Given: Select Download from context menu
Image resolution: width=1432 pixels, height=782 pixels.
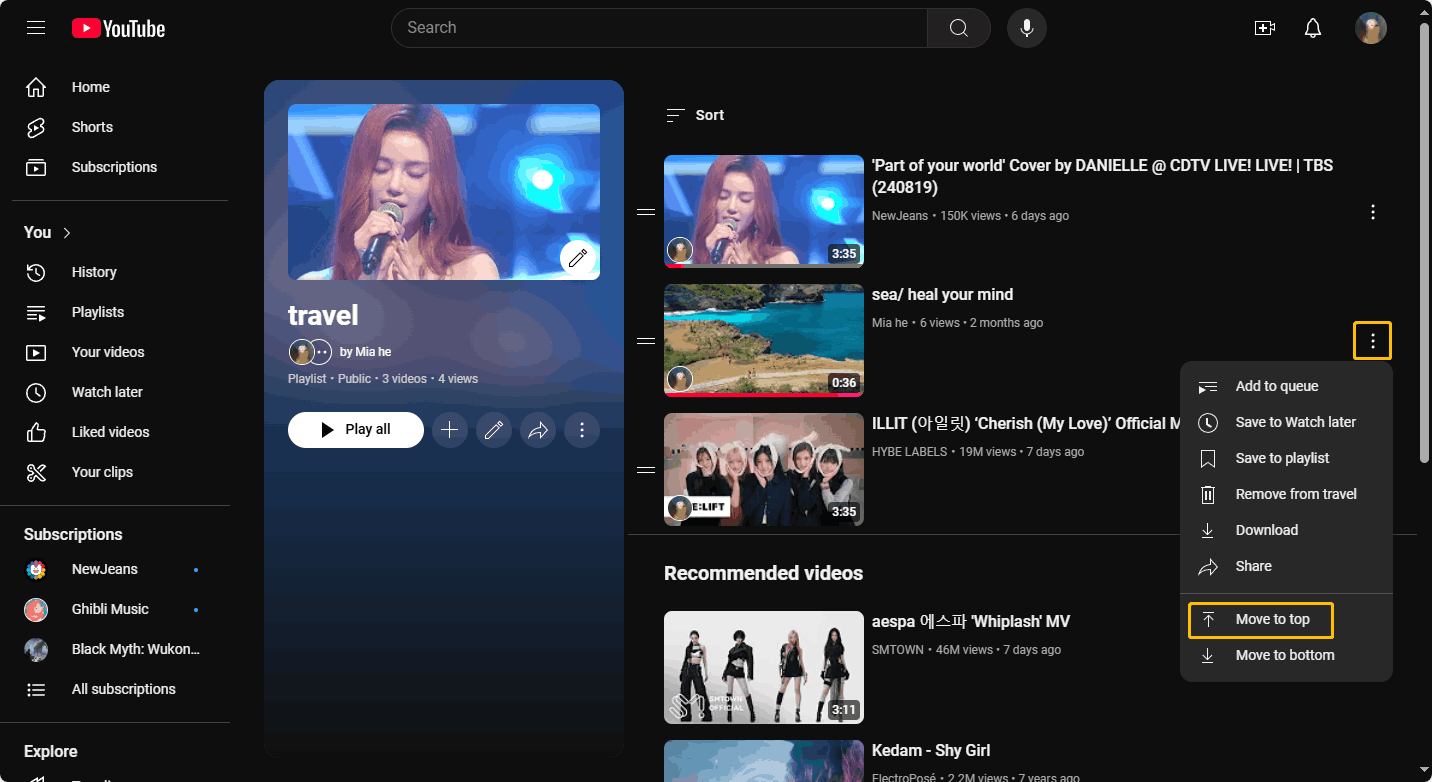Looking at the screenshot, I should pos(1286,530).
